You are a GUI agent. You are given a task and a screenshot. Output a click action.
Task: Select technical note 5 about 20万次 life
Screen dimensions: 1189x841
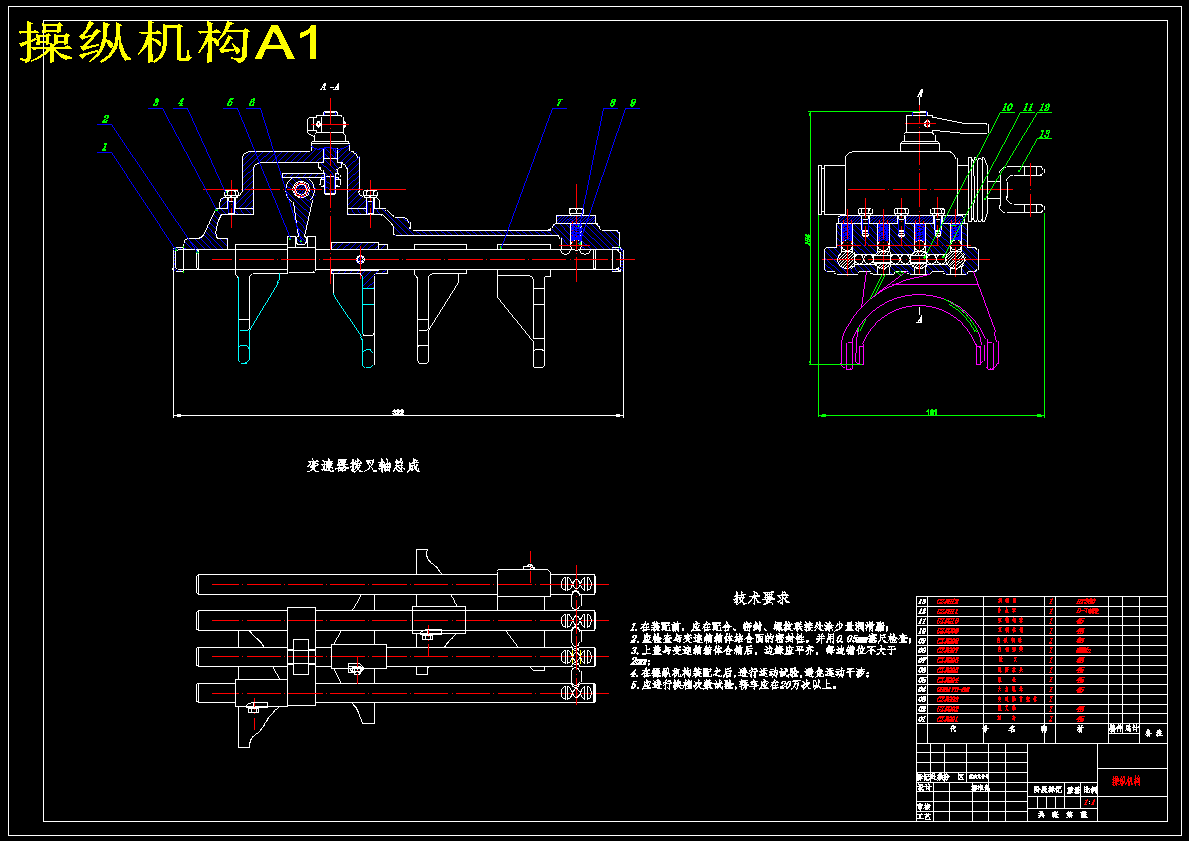tap(733, 684)
